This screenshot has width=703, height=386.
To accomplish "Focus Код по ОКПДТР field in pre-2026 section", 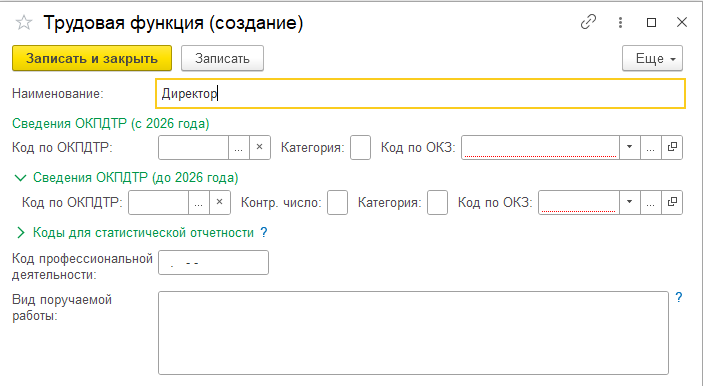I will (x=159, y=203).
